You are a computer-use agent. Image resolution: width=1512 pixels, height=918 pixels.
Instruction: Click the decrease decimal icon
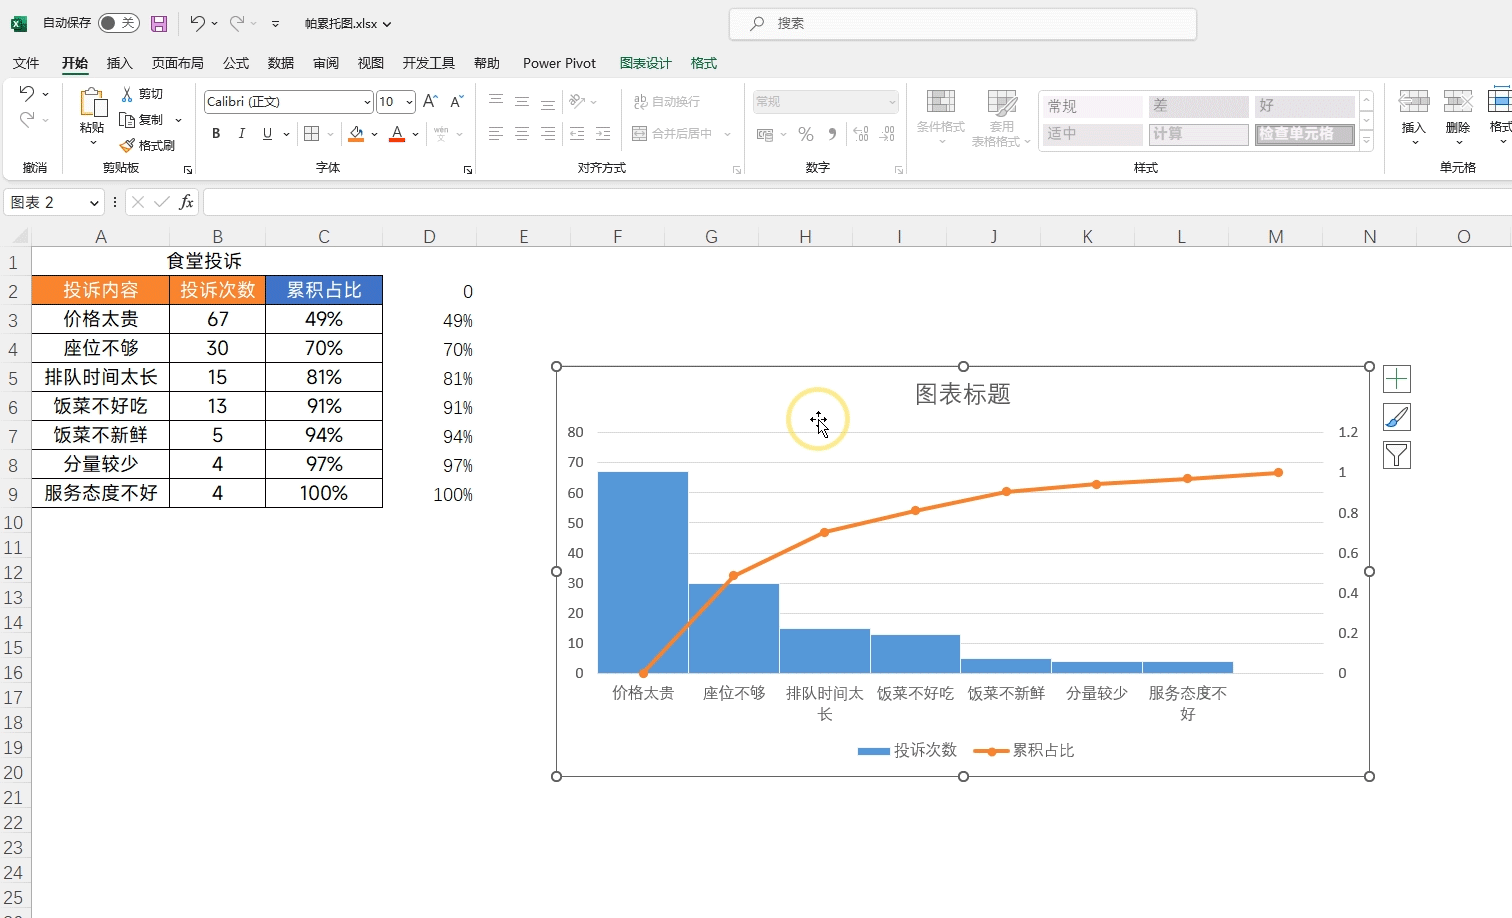pyautogui.click(x=887, y=134)
